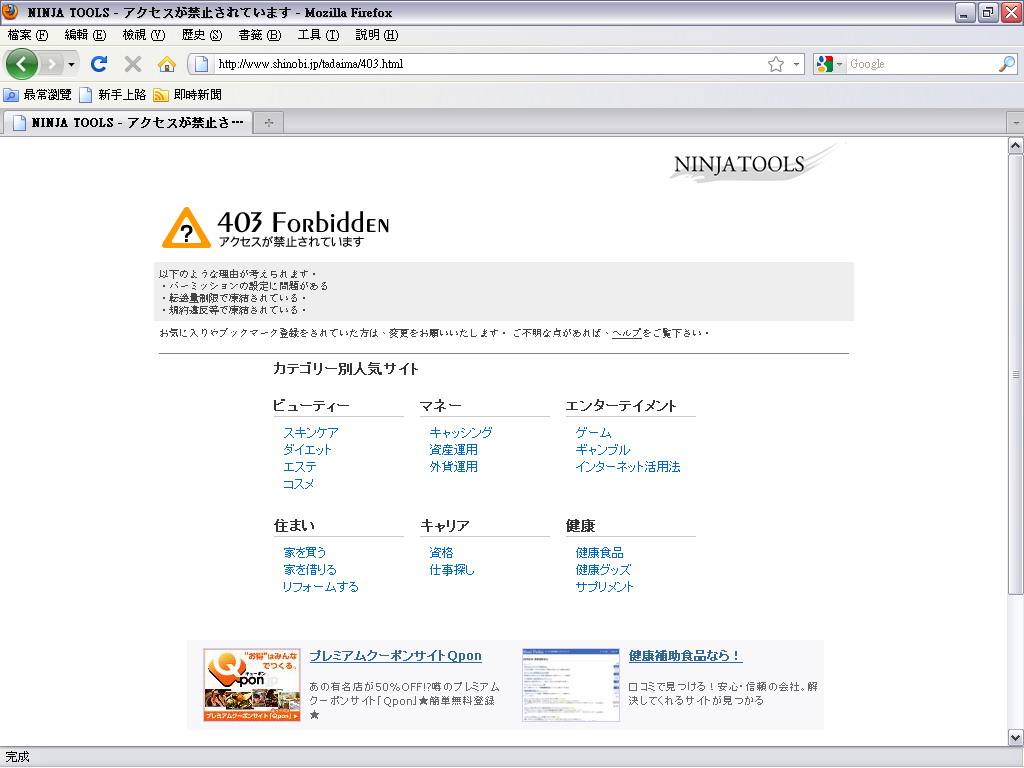Click the health food site ad thumbnail
The height and width of the screenshot is (768, 1024).
click(x=571, y=684)
